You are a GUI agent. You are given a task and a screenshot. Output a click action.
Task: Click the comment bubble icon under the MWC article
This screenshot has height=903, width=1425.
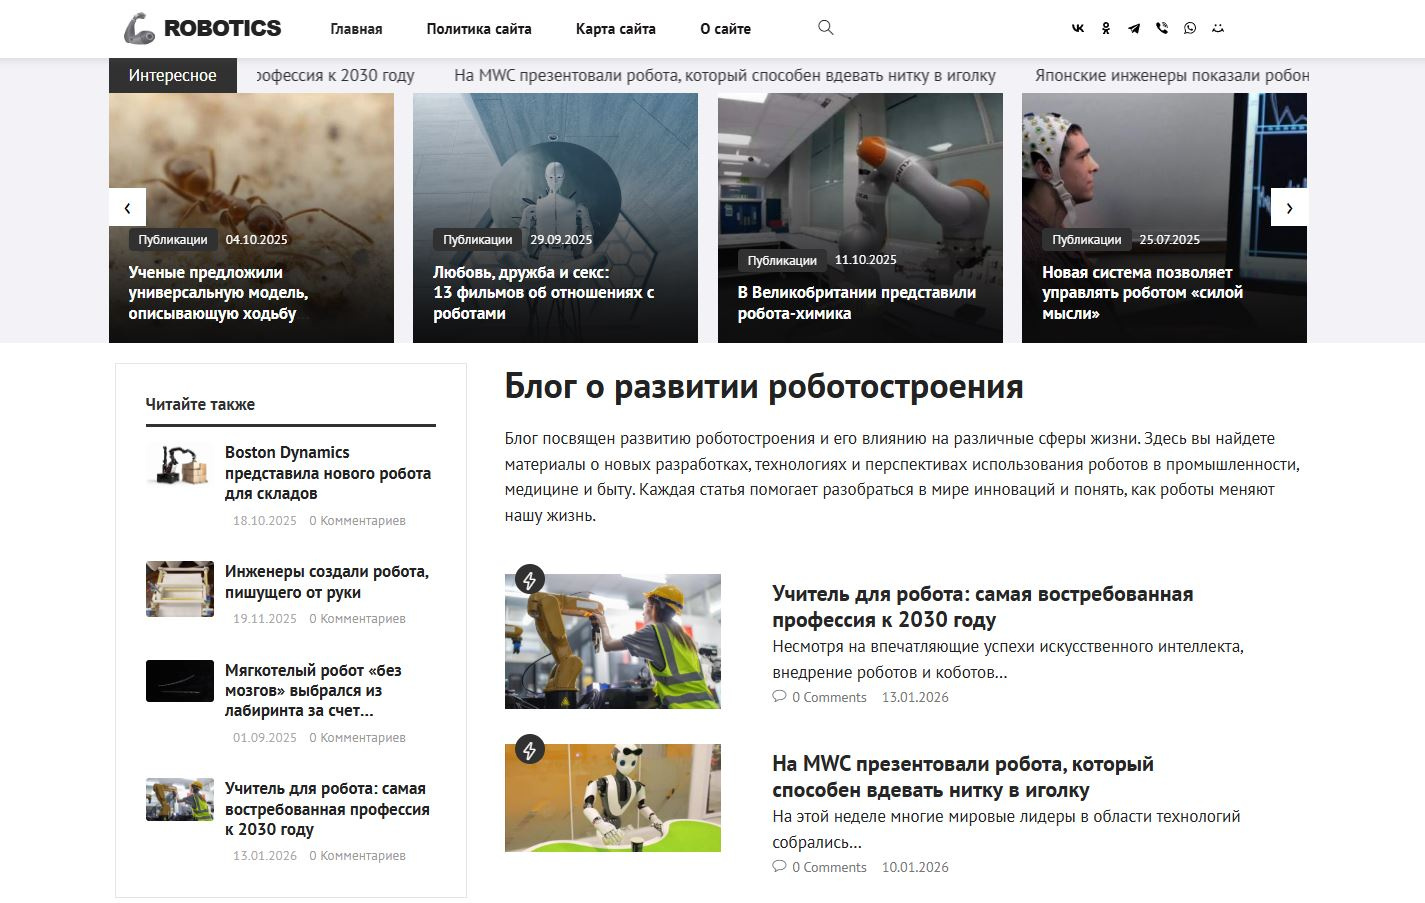779,866
